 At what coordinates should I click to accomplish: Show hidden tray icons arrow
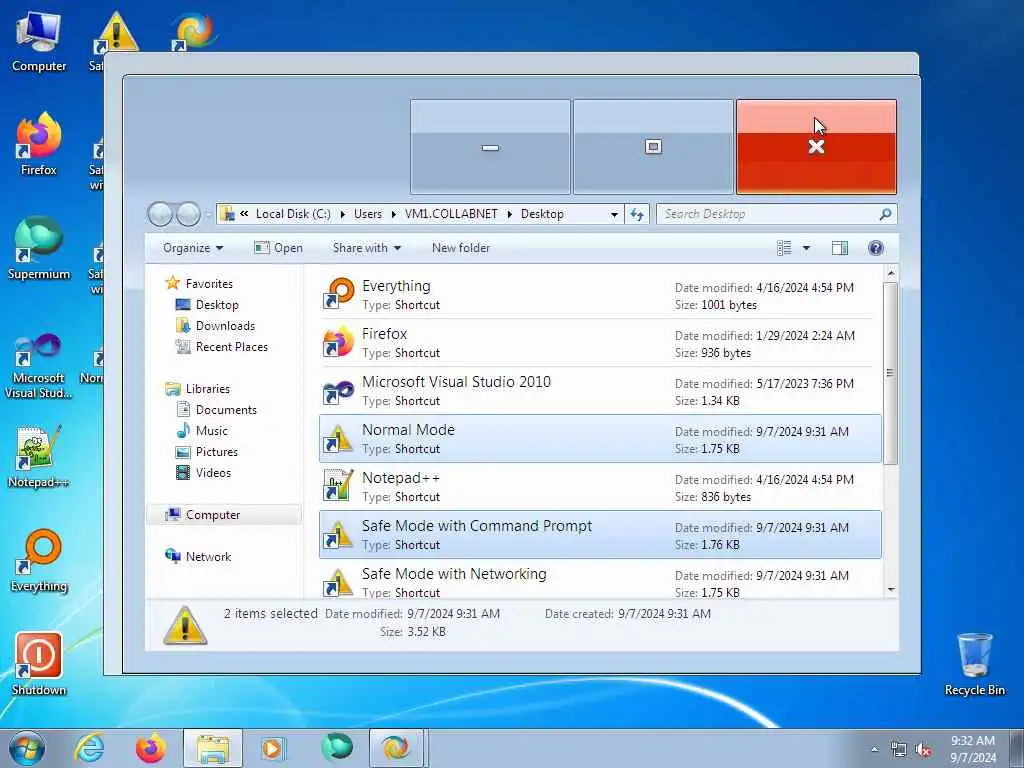point(874,750)
